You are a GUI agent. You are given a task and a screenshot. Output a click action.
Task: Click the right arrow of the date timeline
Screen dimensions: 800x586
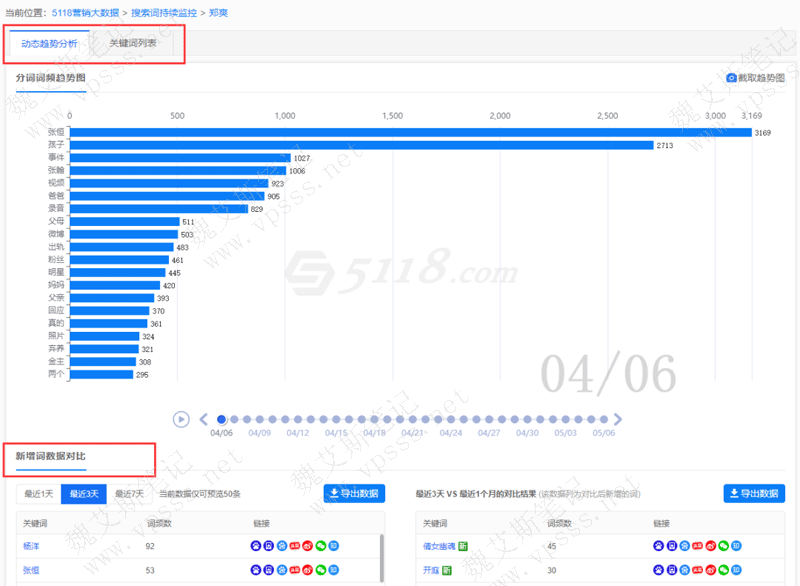pos(618,419)
